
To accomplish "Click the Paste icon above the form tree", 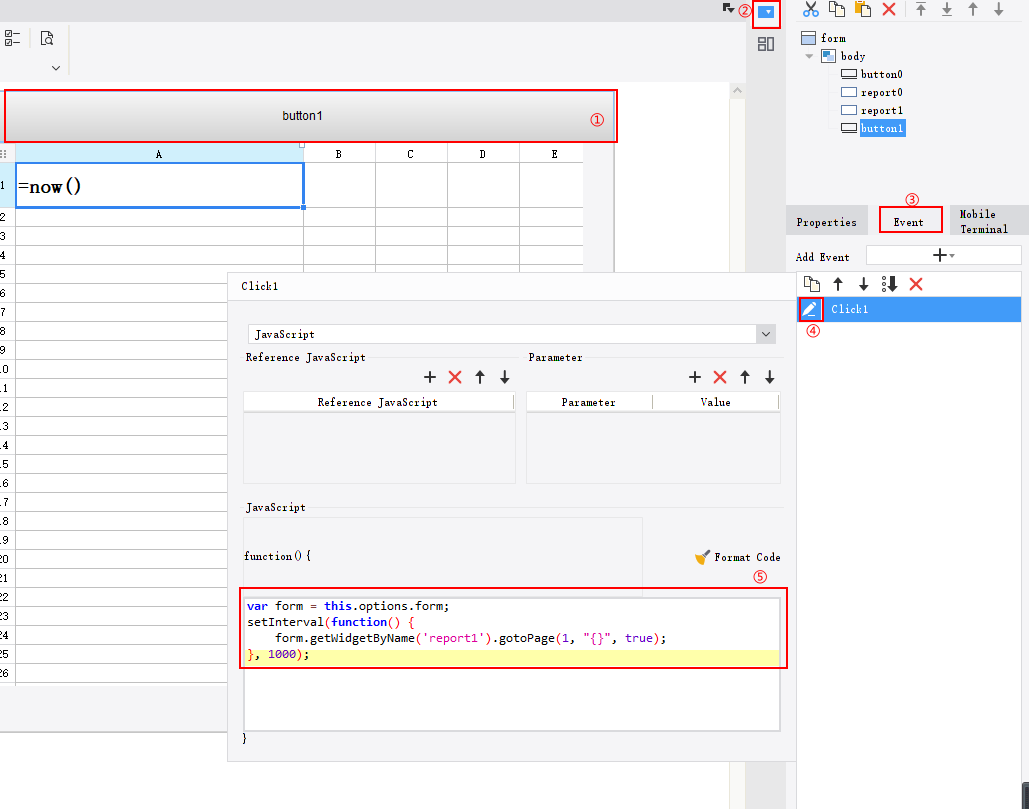I will click(x=864, y=10).
